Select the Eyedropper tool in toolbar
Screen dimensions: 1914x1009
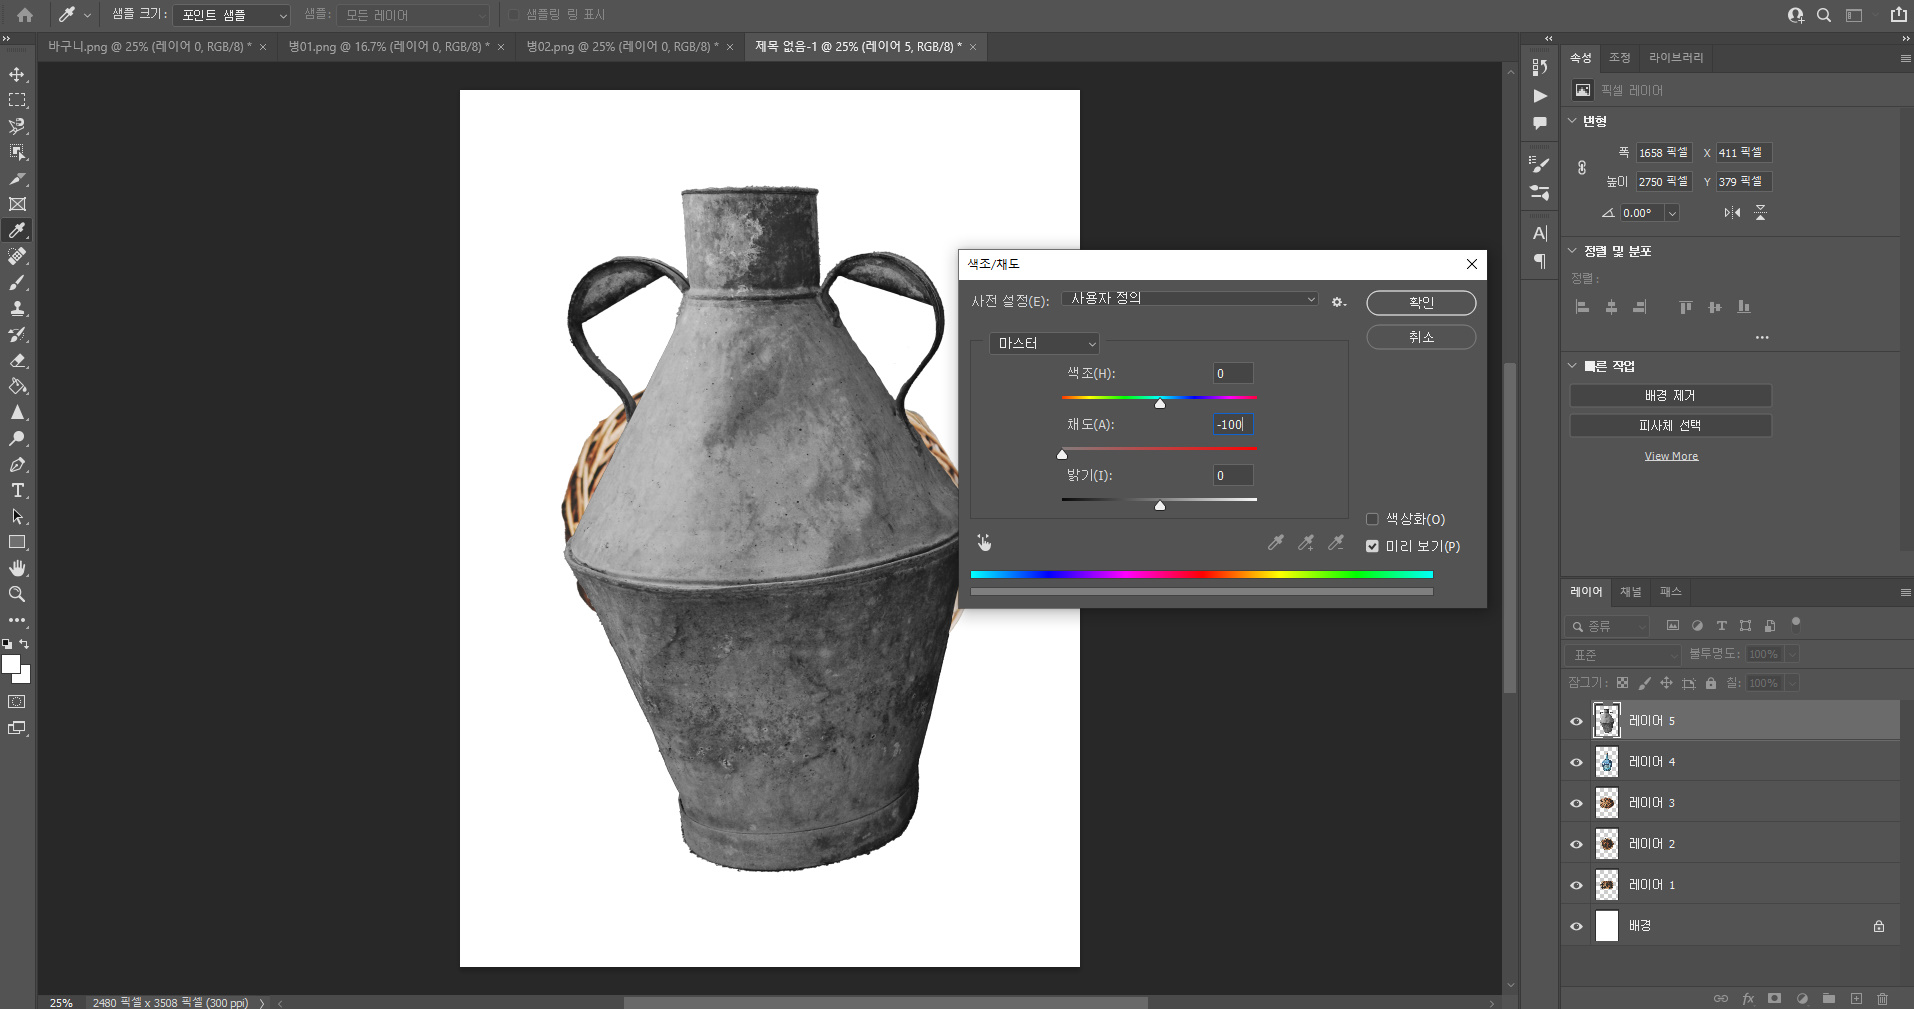click(17, 231)
